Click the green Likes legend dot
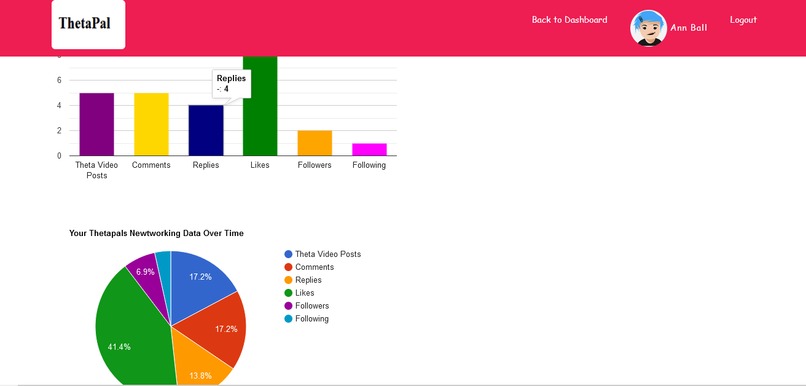Viewport: 806px width, 386px height. 288,292
